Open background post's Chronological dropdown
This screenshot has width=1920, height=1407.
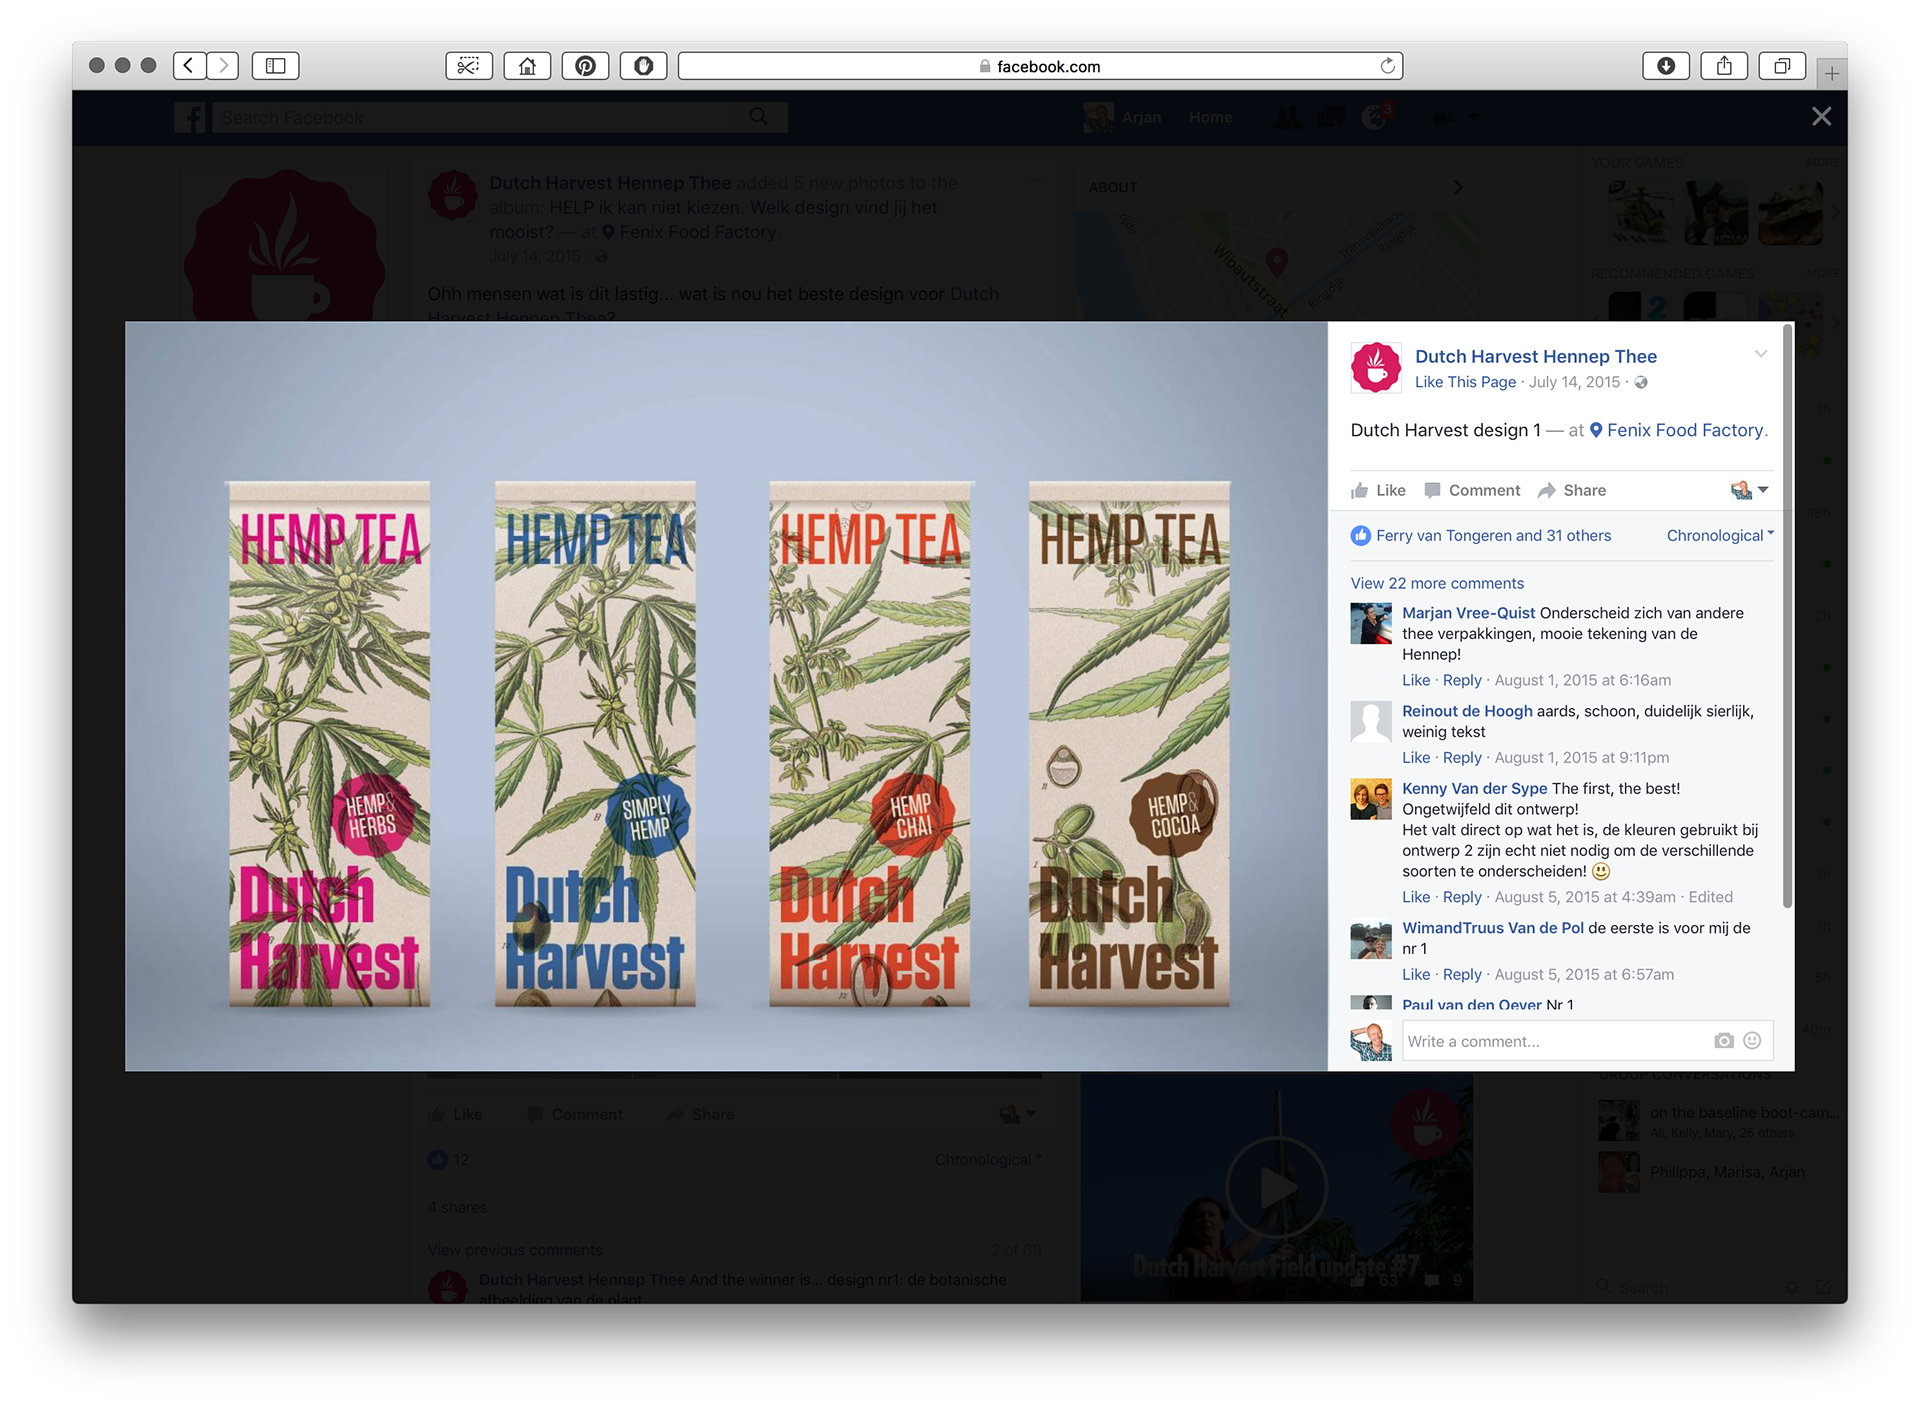click(988, 1159)
